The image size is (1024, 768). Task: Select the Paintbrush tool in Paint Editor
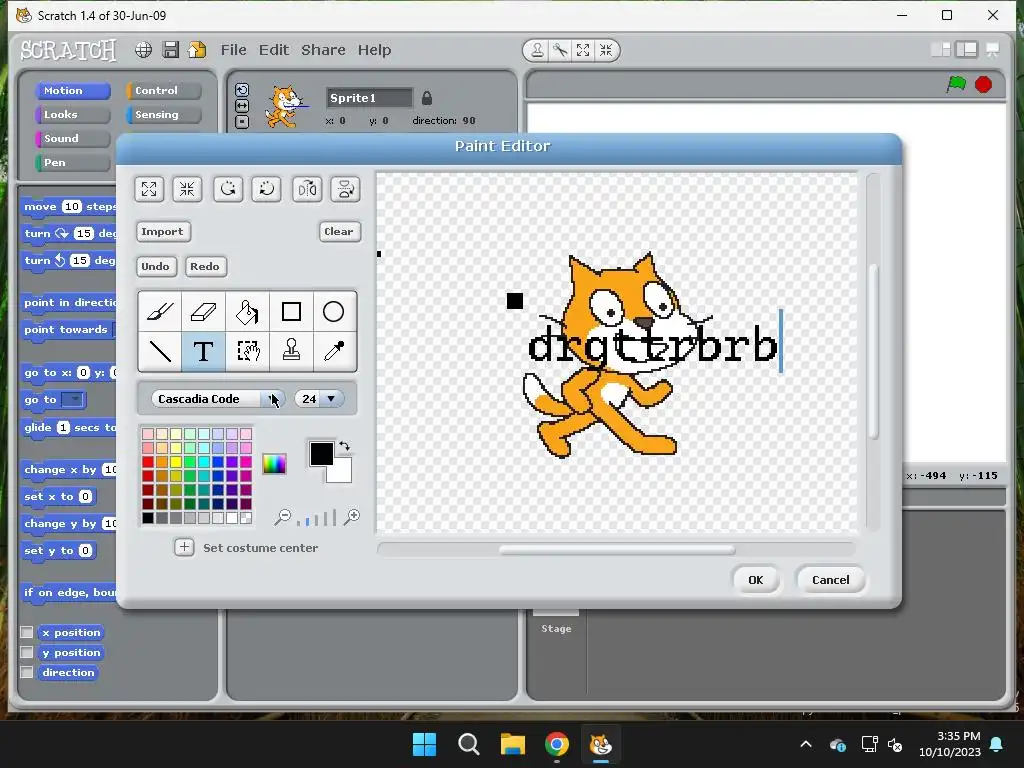[160, 312]
